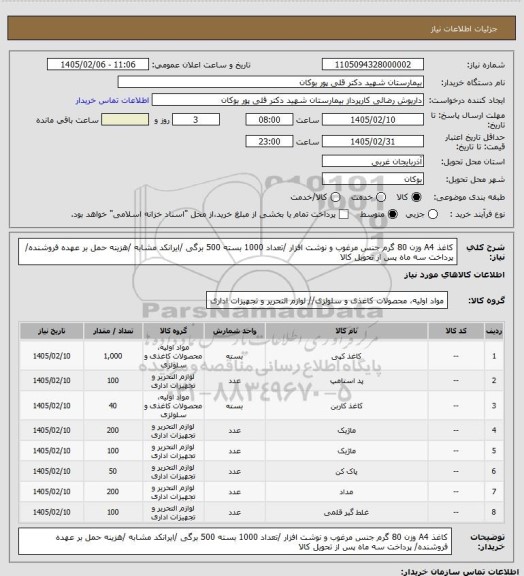The image size is (524, 576).
Task: Click the empty remaining hours field
Action: tap(125, 120)
